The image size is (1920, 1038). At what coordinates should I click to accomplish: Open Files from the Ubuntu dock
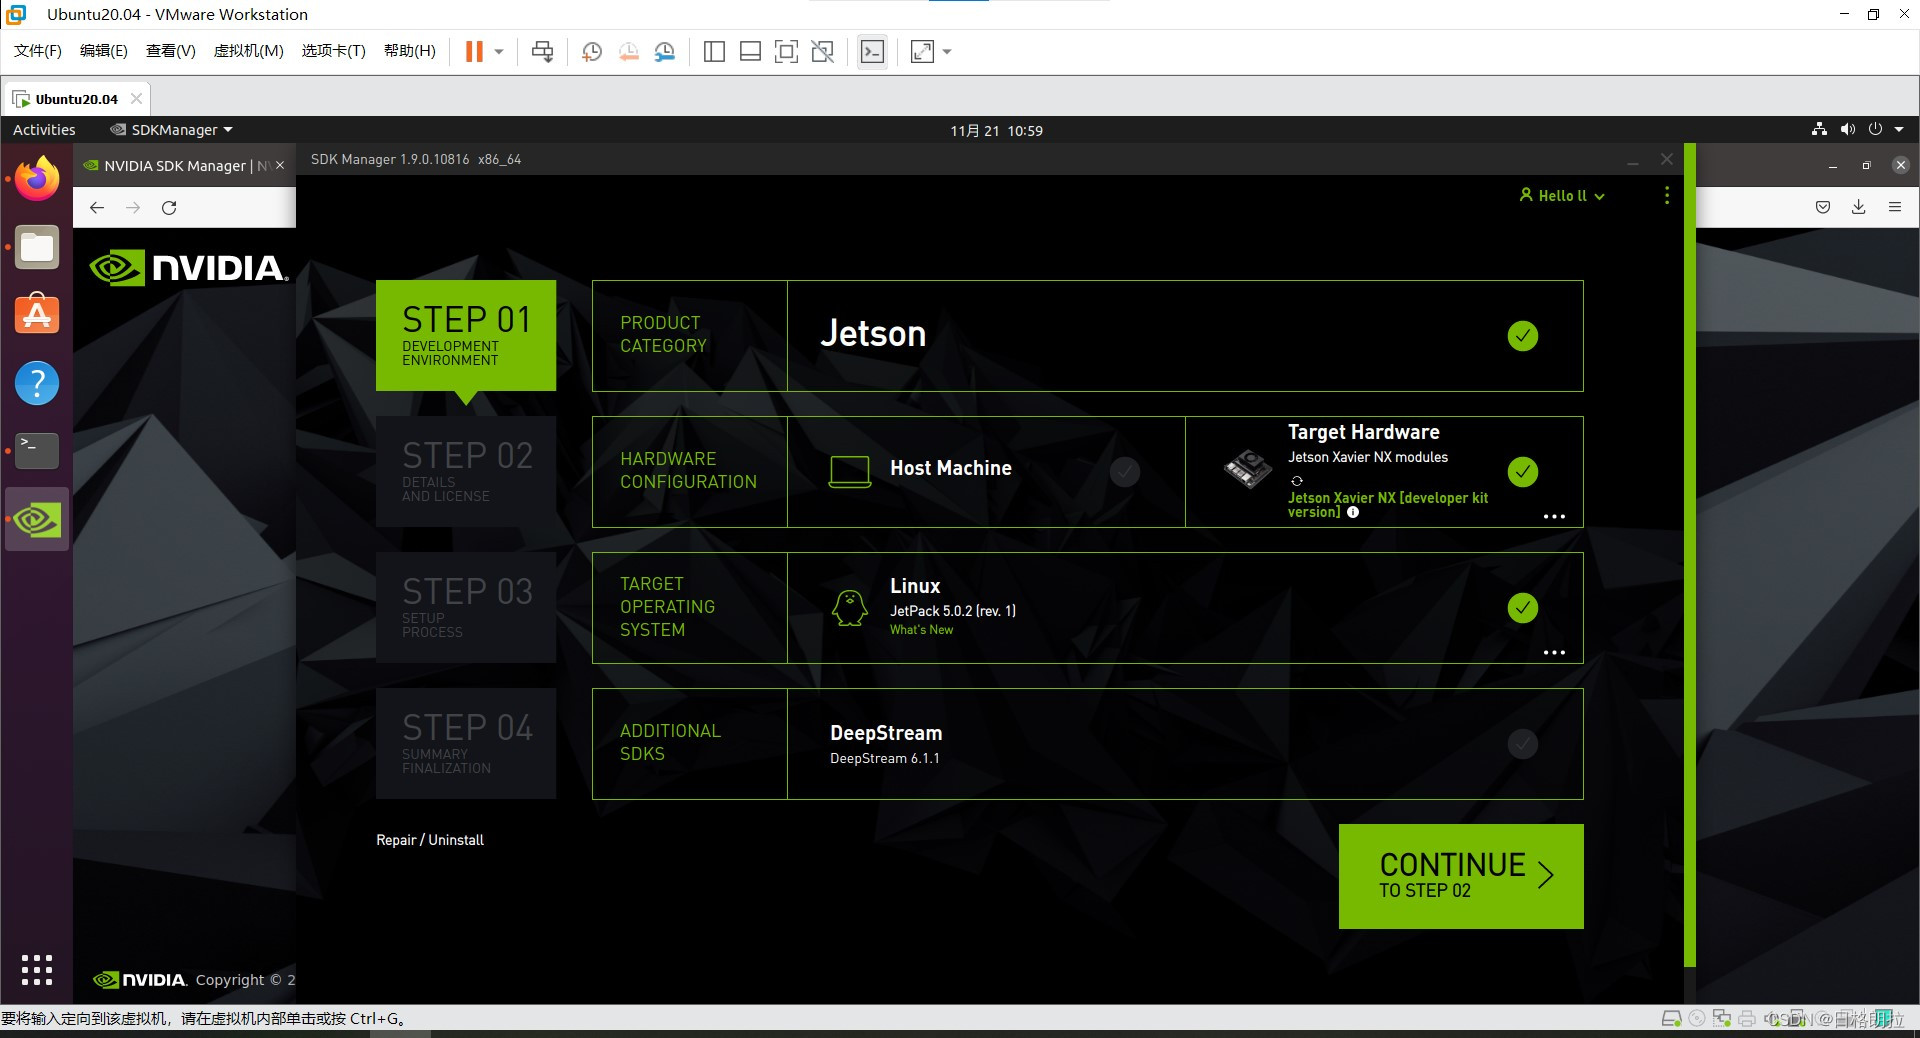(x=37, y=247)
